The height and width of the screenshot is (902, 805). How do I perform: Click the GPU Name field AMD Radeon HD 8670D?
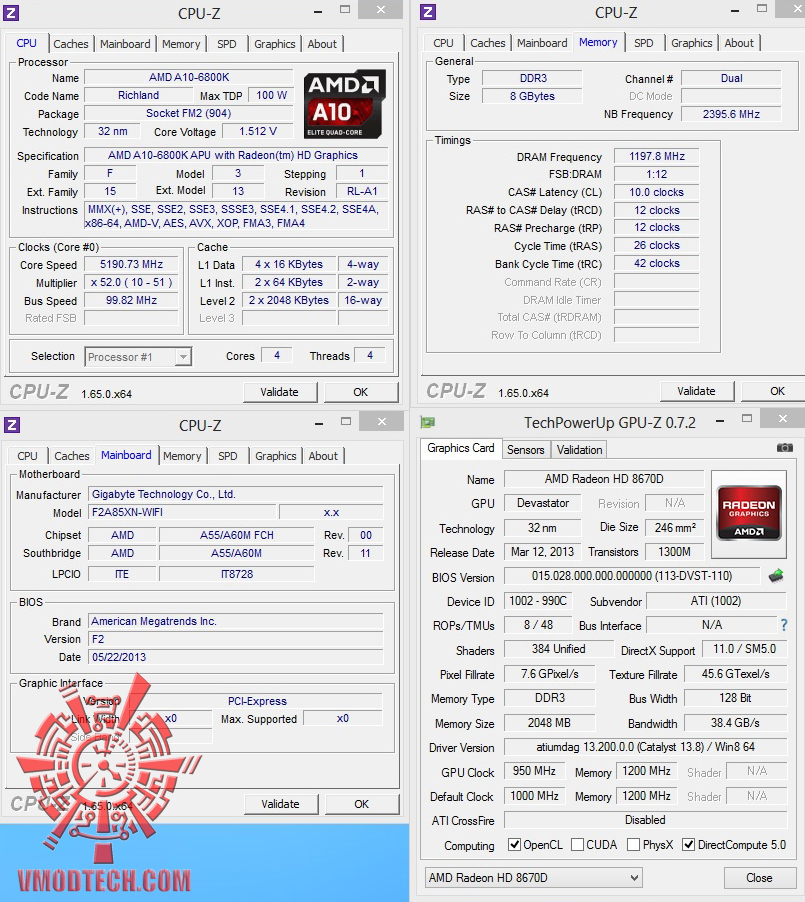tap(604, 479)
